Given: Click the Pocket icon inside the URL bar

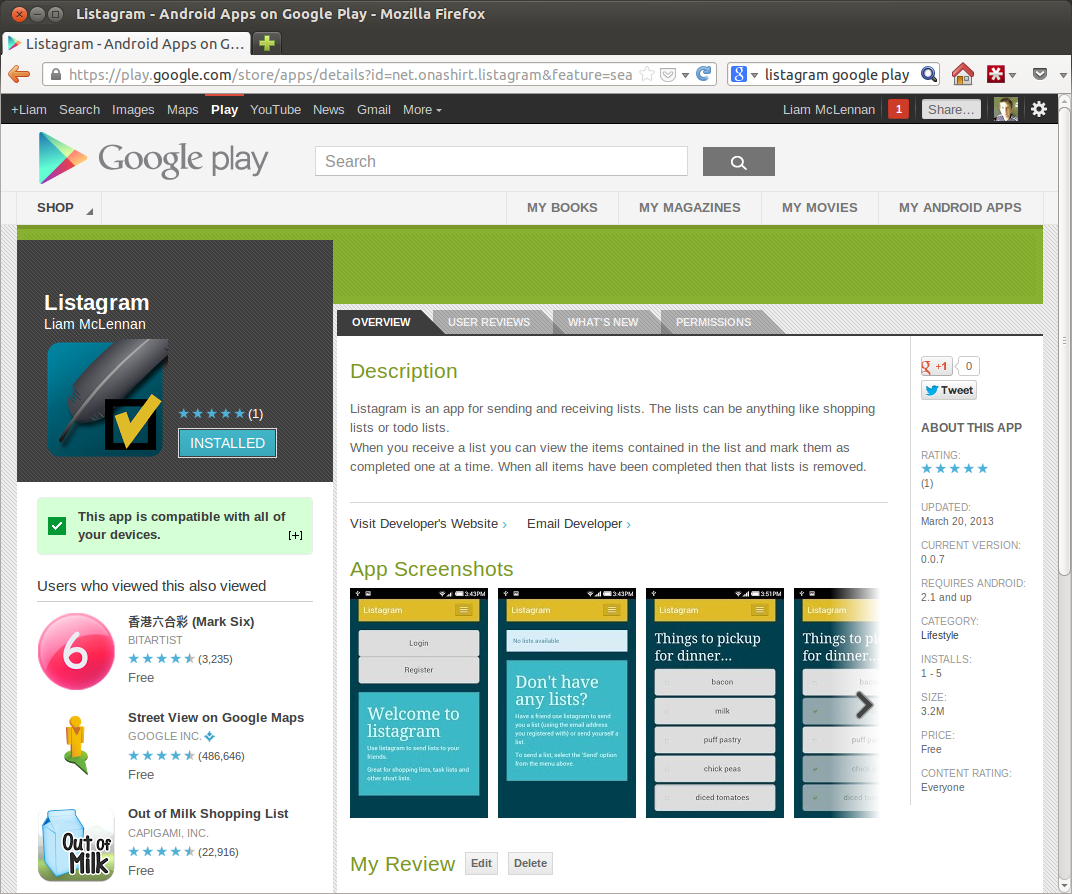Looking at the screenshot, I should coord(668,74).
